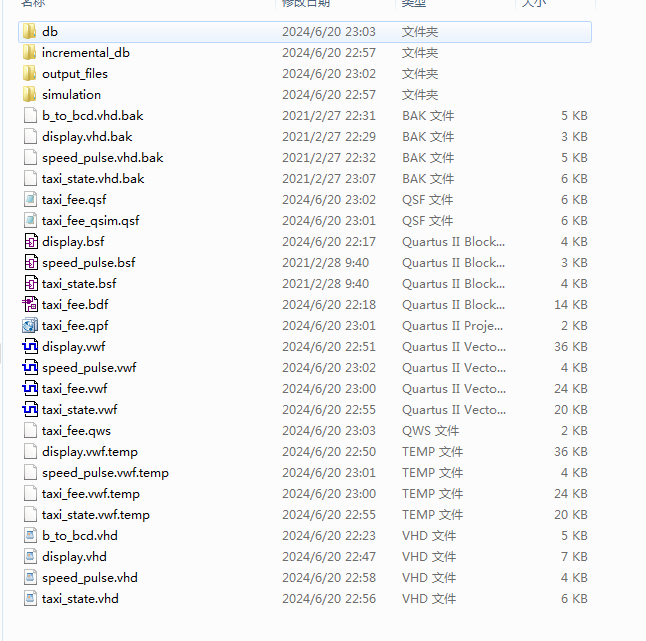Image resolution: width=646 pixels, height=641 pixels.
Task: Click the taxi_fee.qpf Quartus project icon
Action: (30, 326)
